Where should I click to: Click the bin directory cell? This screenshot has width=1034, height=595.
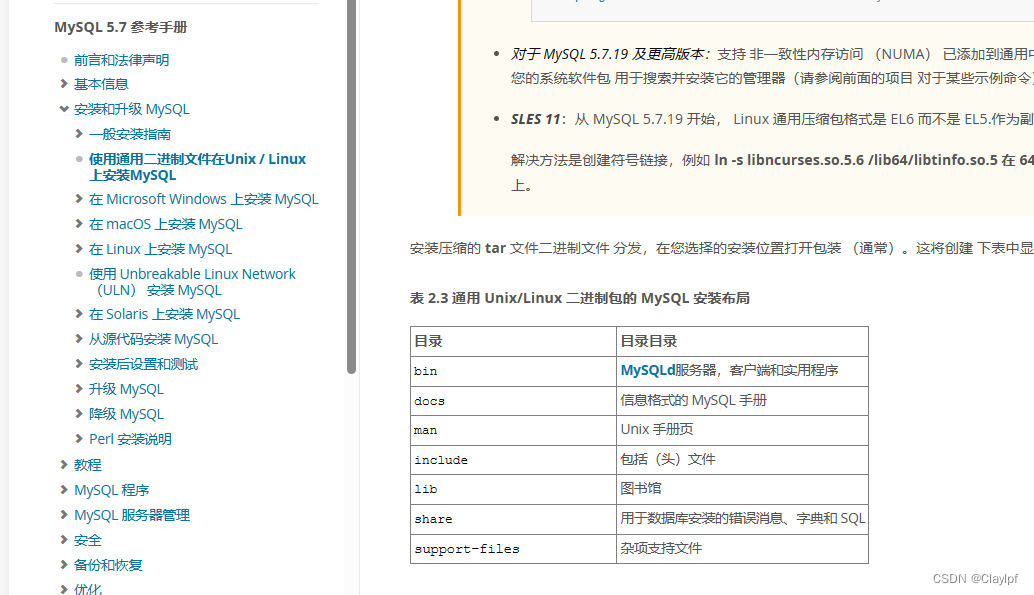point(513,371)
